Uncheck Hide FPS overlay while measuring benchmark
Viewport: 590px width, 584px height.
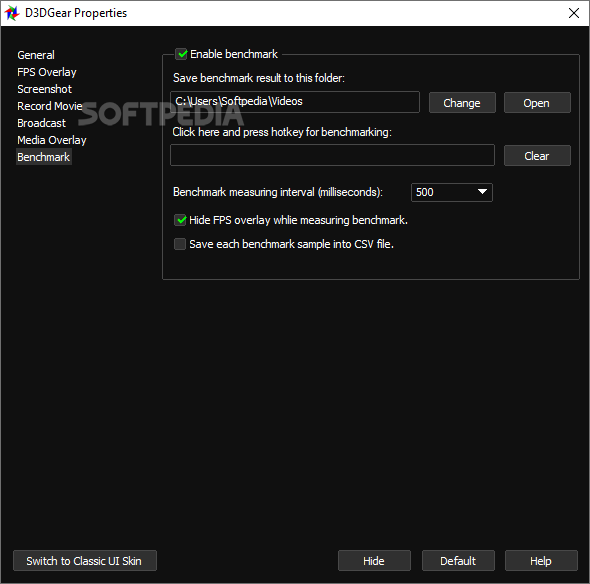180,220
